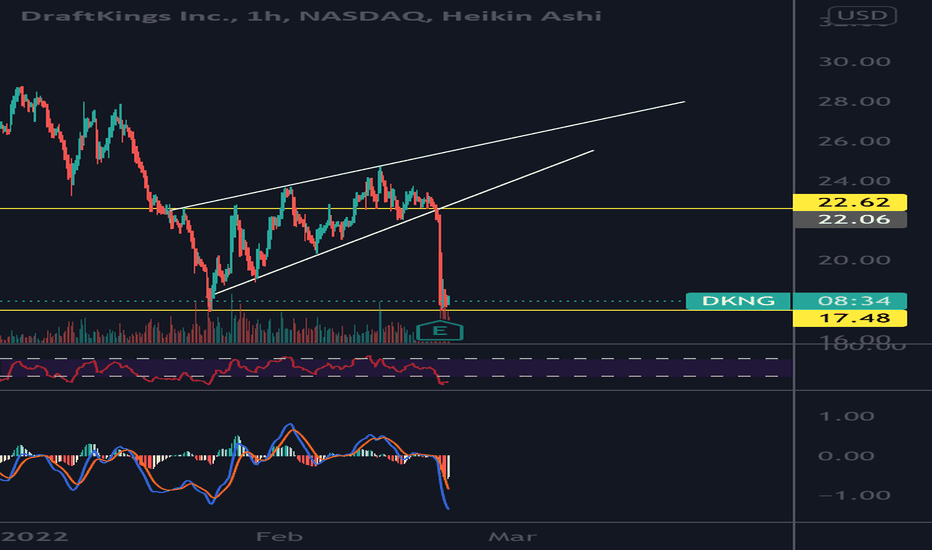Select the 22.62 yellow price label
The width and height of the screenshot is (932, 550).
coord(850,202)
